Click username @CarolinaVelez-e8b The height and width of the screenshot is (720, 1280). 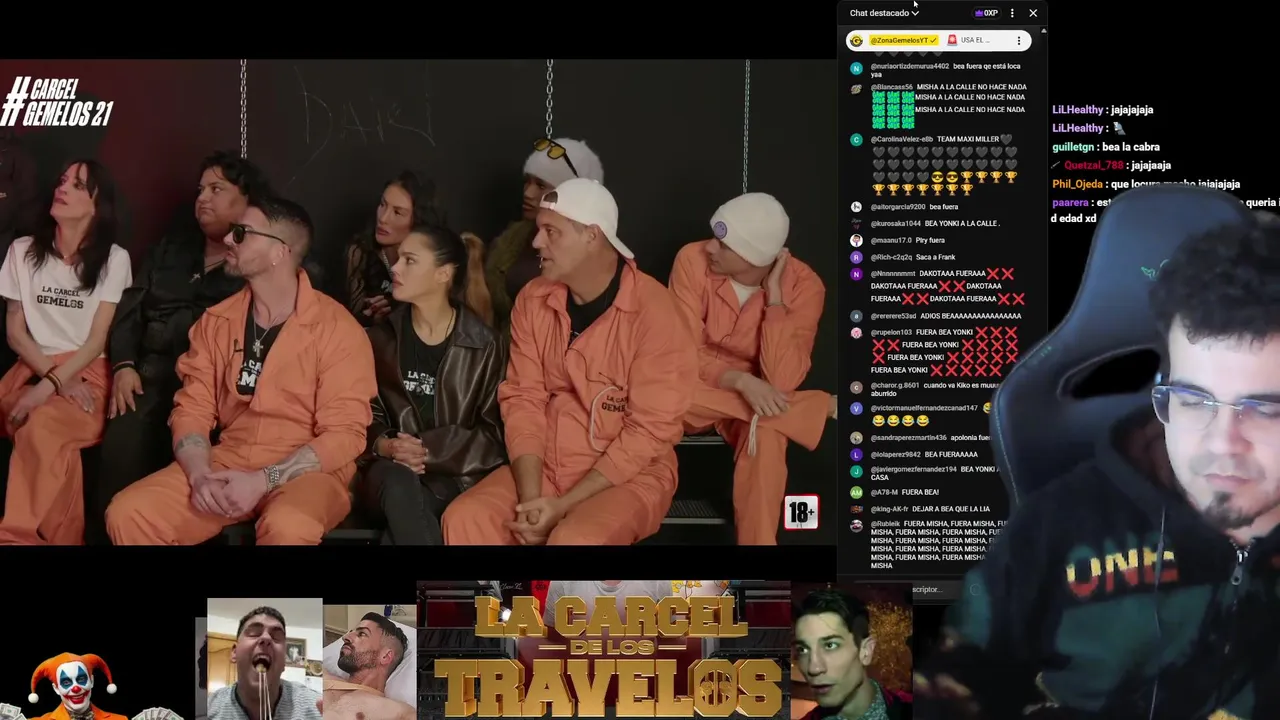(901, 139)
